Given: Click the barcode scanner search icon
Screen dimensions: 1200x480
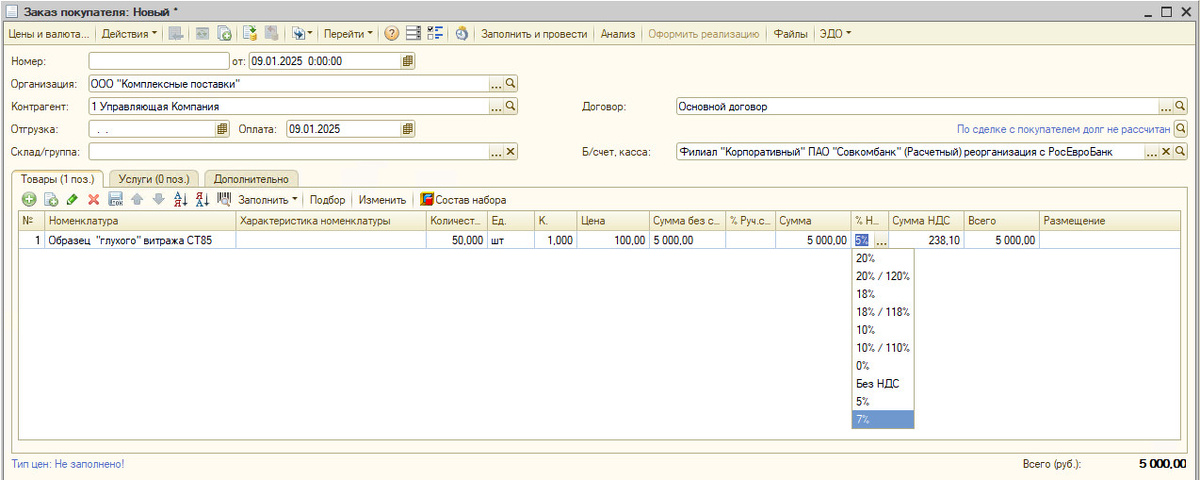Looking at the screenshot, I should point(223,200).
